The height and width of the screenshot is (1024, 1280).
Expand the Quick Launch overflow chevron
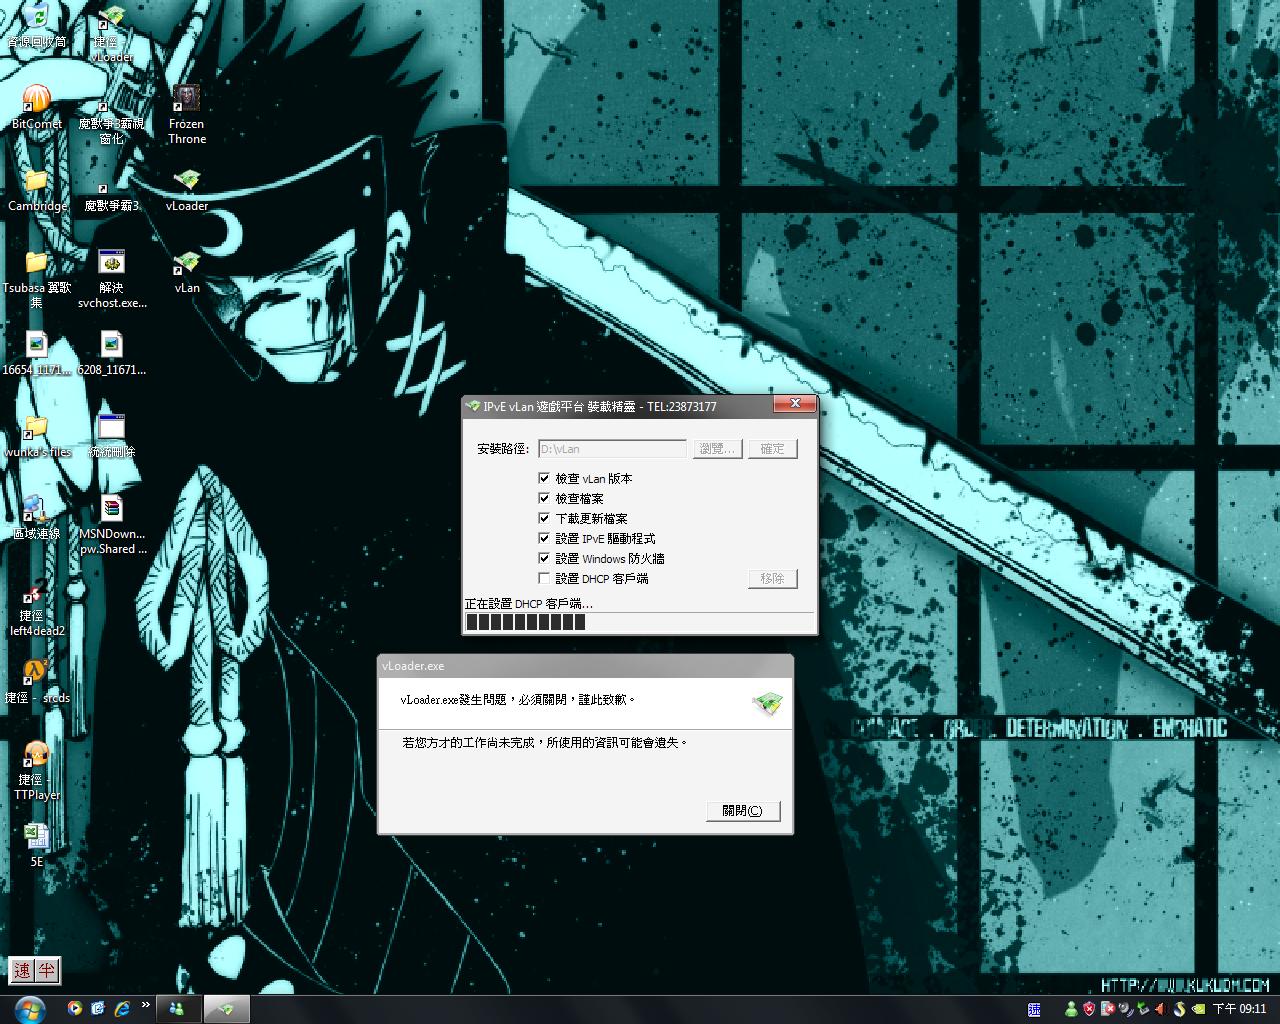[146, 1005]
